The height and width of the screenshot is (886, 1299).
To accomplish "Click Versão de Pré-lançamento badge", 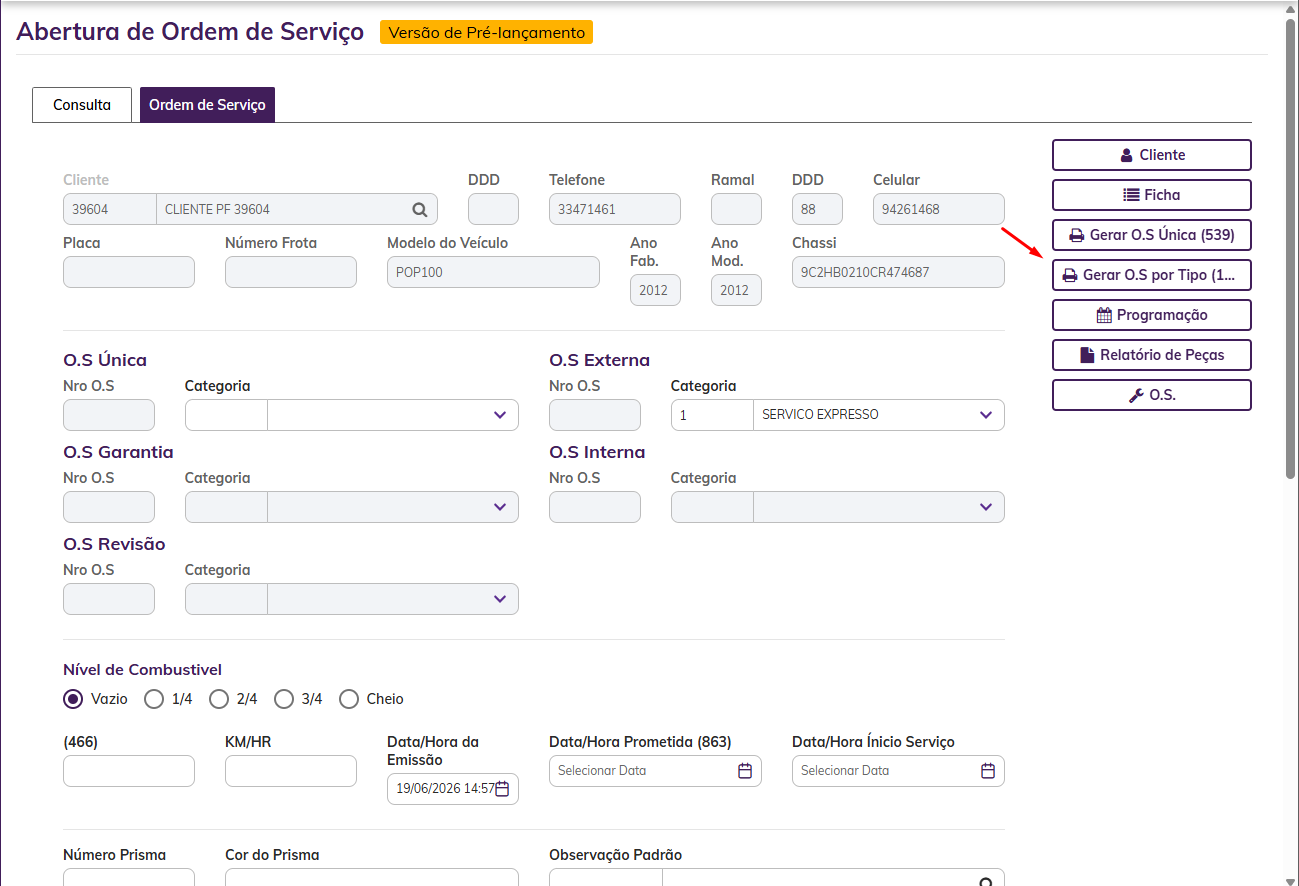I will [x=486, y=32].
